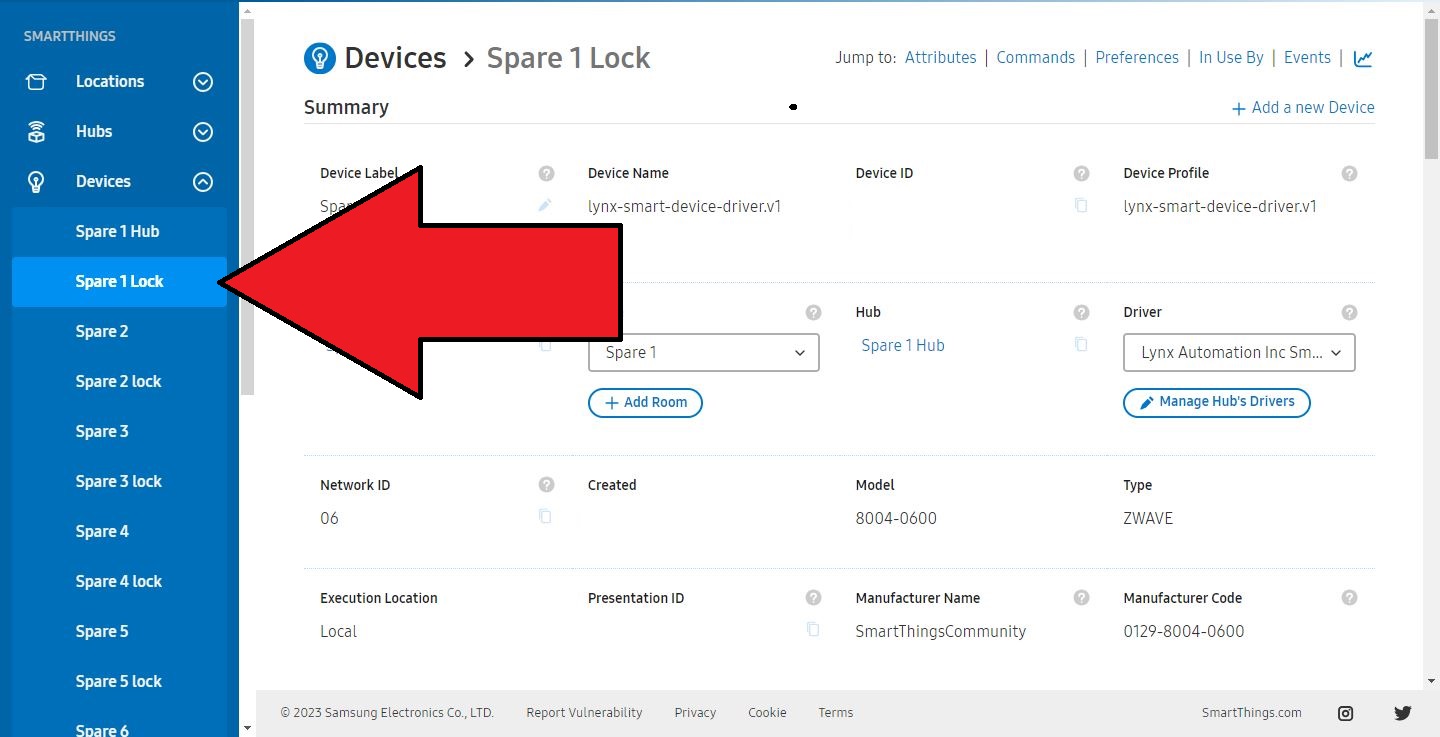This screenshot has width=1440, height=737.
Task: Click the Locations box icon in sidebar
Action: [36, 82]
